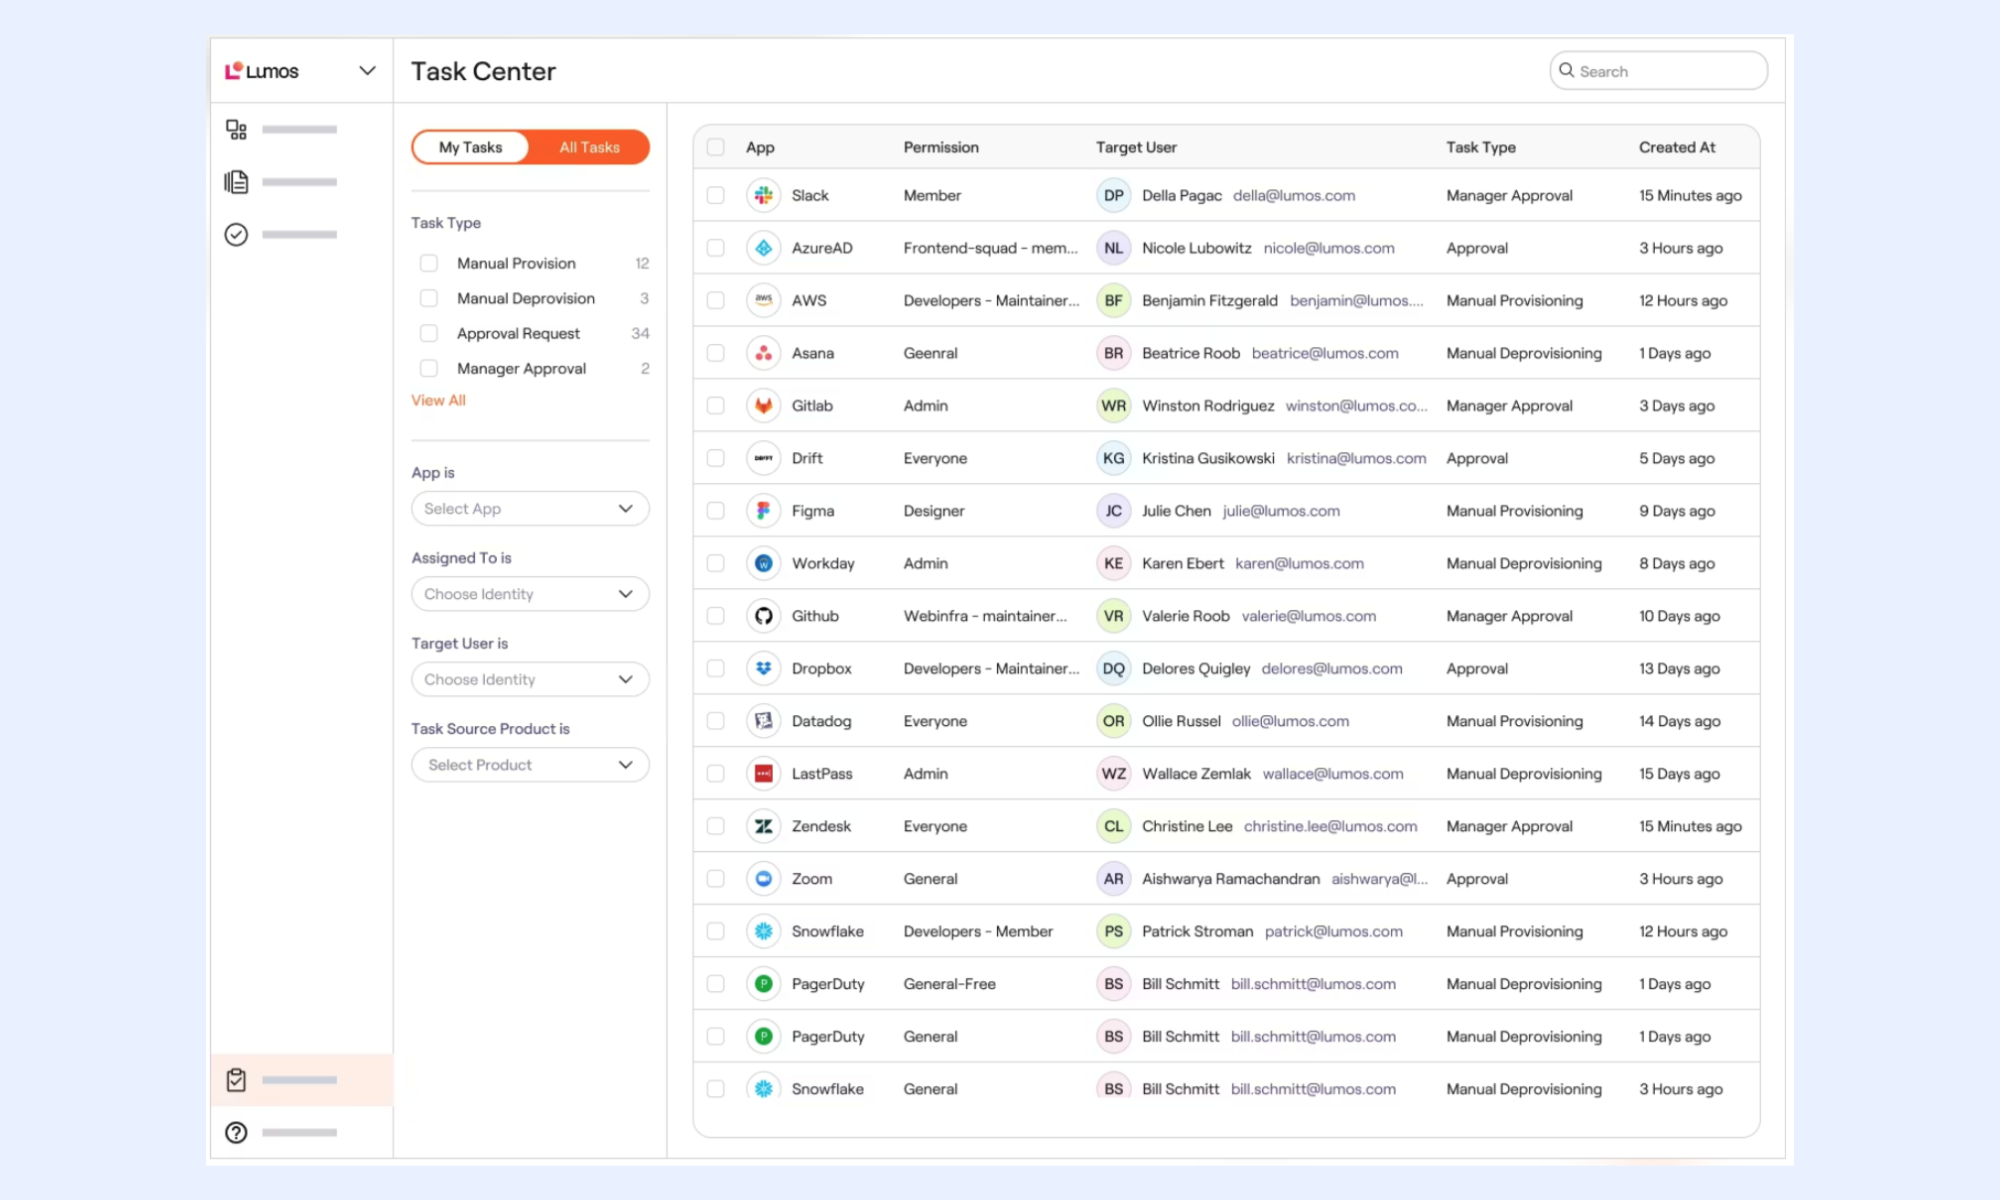This screenshot has height=1200, width=2000.
Task: Switch to All Tasks tab
Action: pyautogui.click(x=590, y=147)
